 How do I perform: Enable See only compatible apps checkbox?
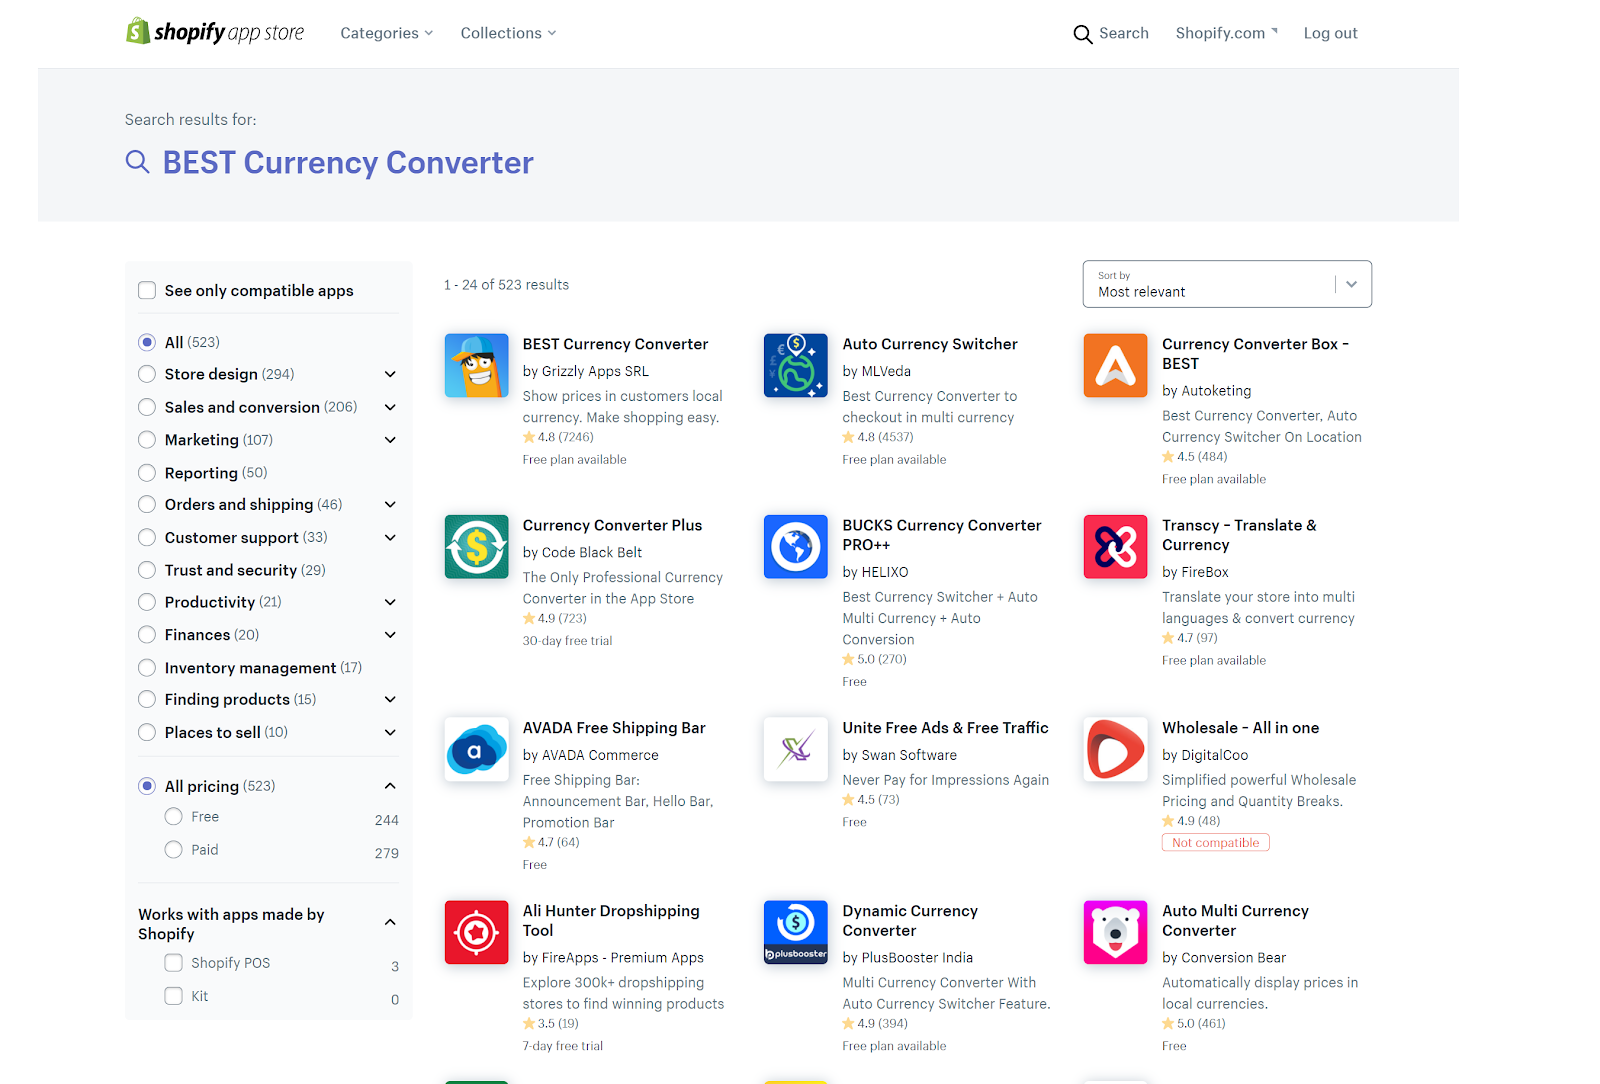[147, 290]
